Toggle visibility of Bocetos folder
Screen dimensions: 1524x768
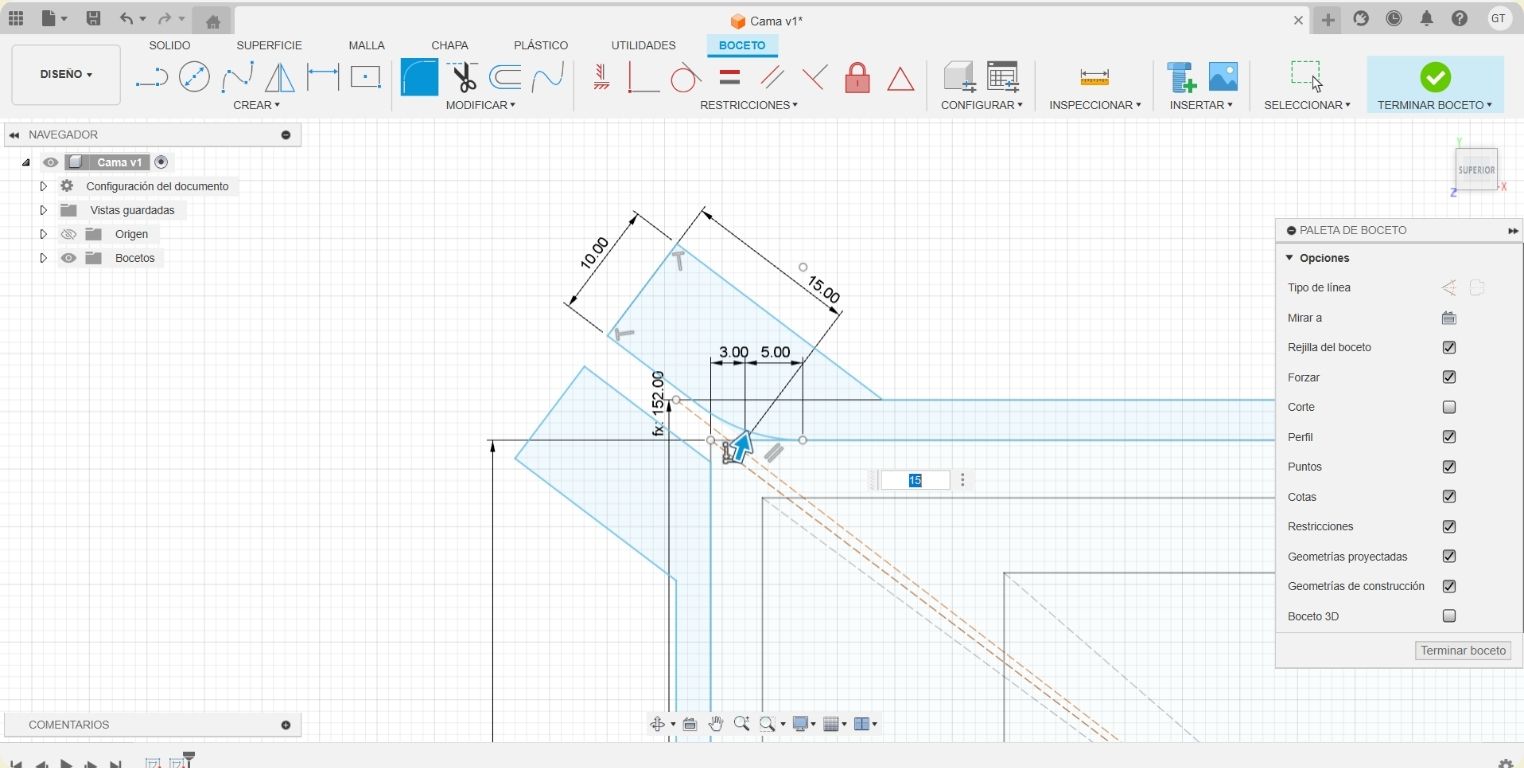[68, 258]
